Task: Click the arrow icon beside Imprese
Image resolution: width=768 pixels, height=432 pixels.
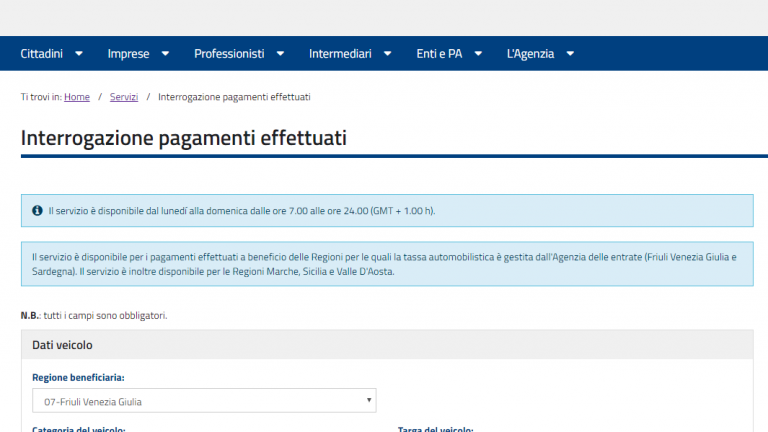Action: click(x=165, y=54)
